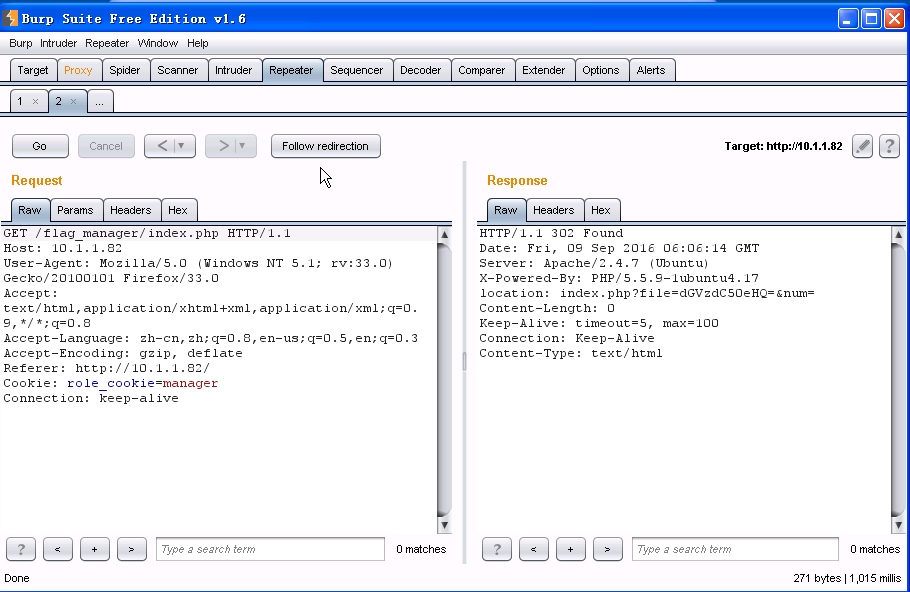This screenshot has height=592, width=910.
Task: Click request search plus options button
Action: [95, 549]
